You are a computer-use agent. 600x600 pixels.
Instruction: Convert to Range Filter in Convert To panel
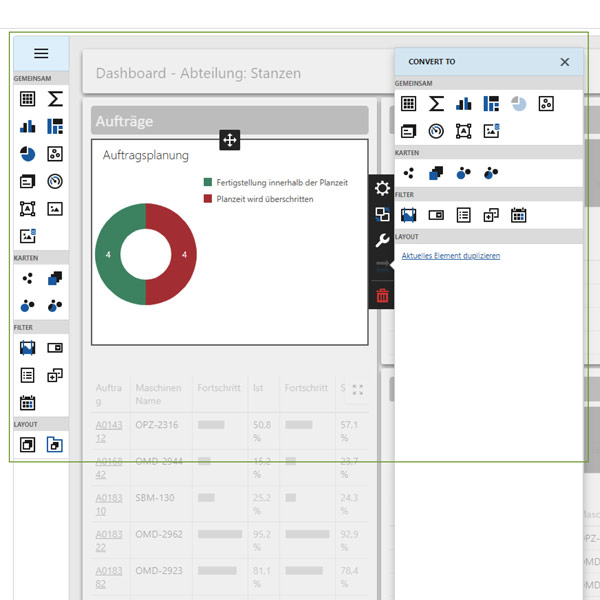click(408, 215)
